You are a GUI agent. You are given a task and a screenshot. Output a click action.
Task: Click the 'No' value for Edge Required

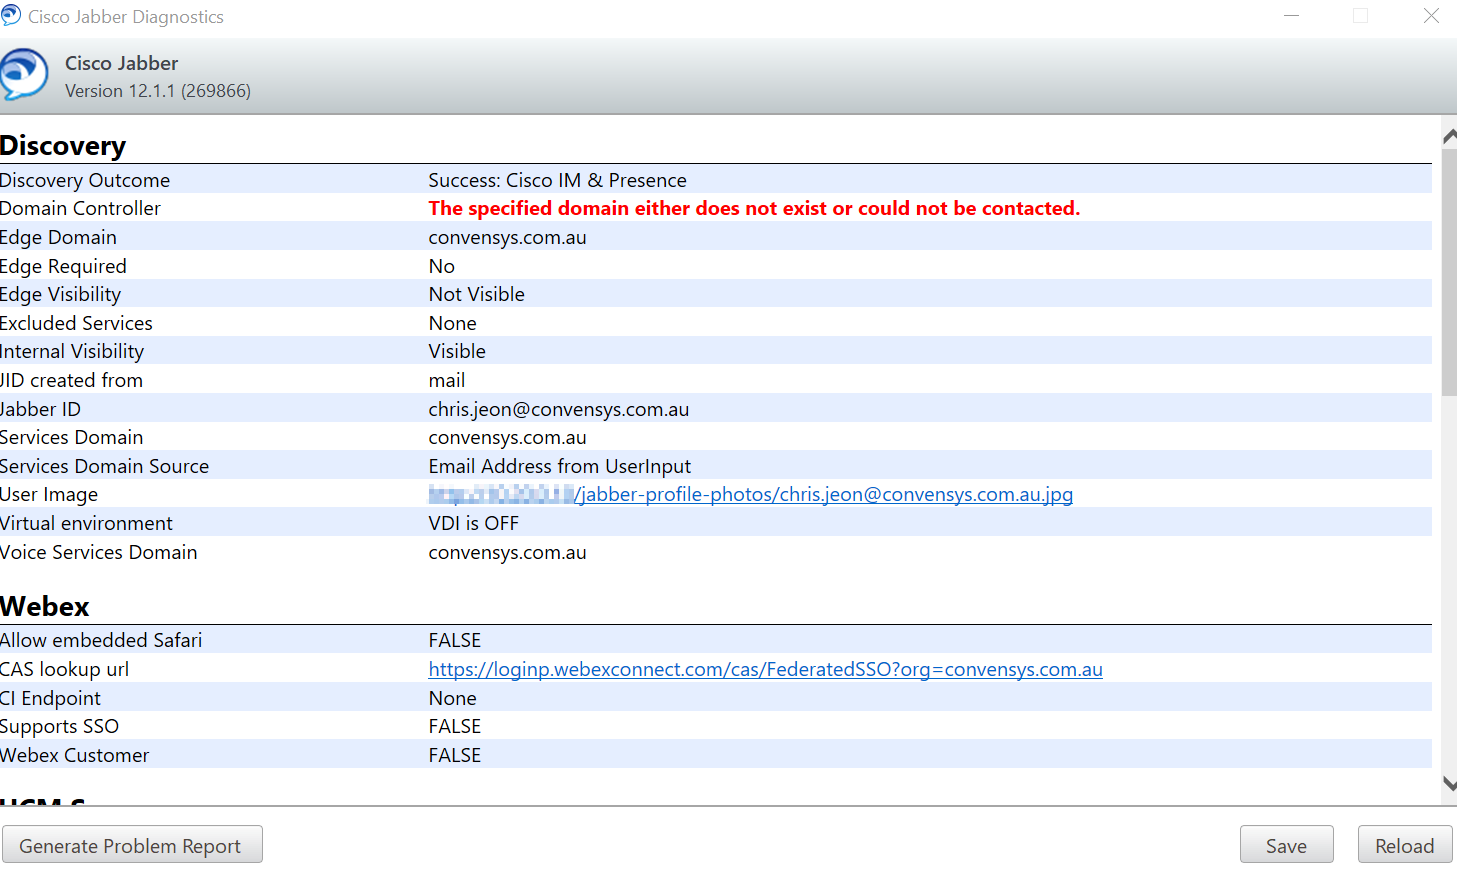point(441,266)
